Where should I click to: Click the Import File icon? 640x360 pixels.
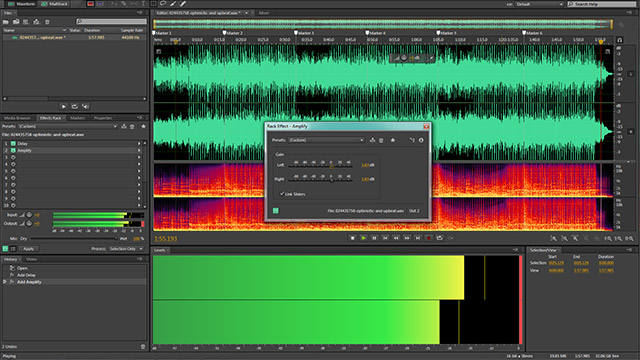click(x=16, y=22)
